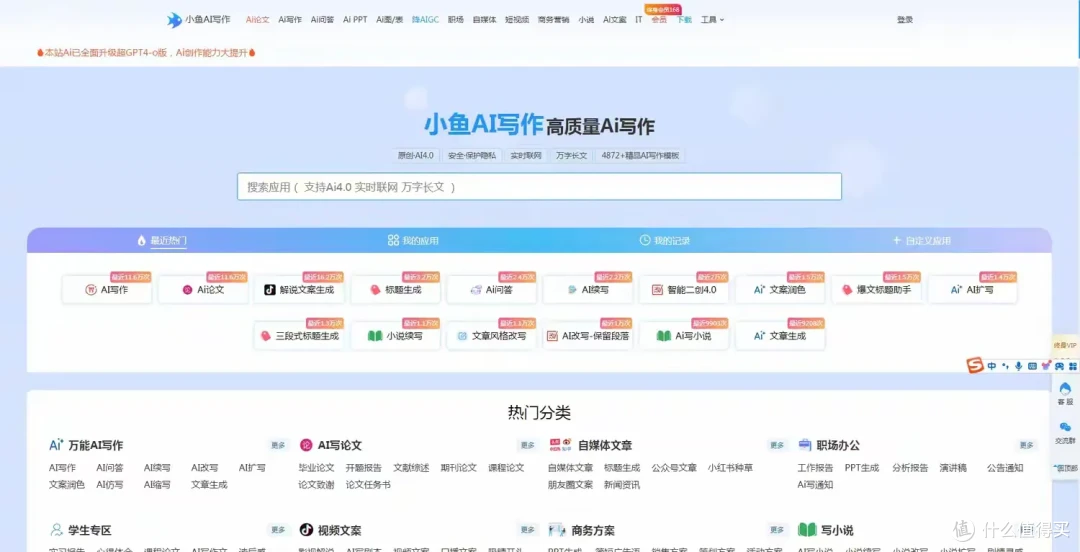Click 更多 beside 职场办公
Image resolution: width=1080 pixels, height=552 pixels.
pos(1026,445)
